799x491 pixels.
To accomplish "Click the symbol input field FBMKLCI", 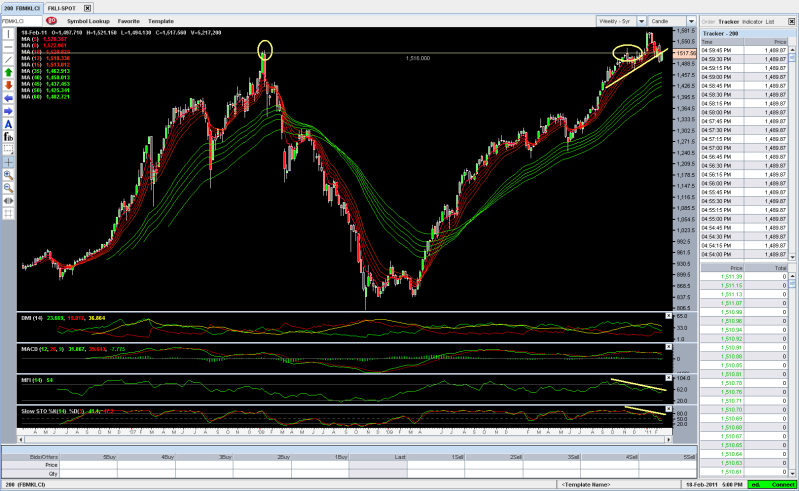I will pyautogui.click(x=21, y=21).
